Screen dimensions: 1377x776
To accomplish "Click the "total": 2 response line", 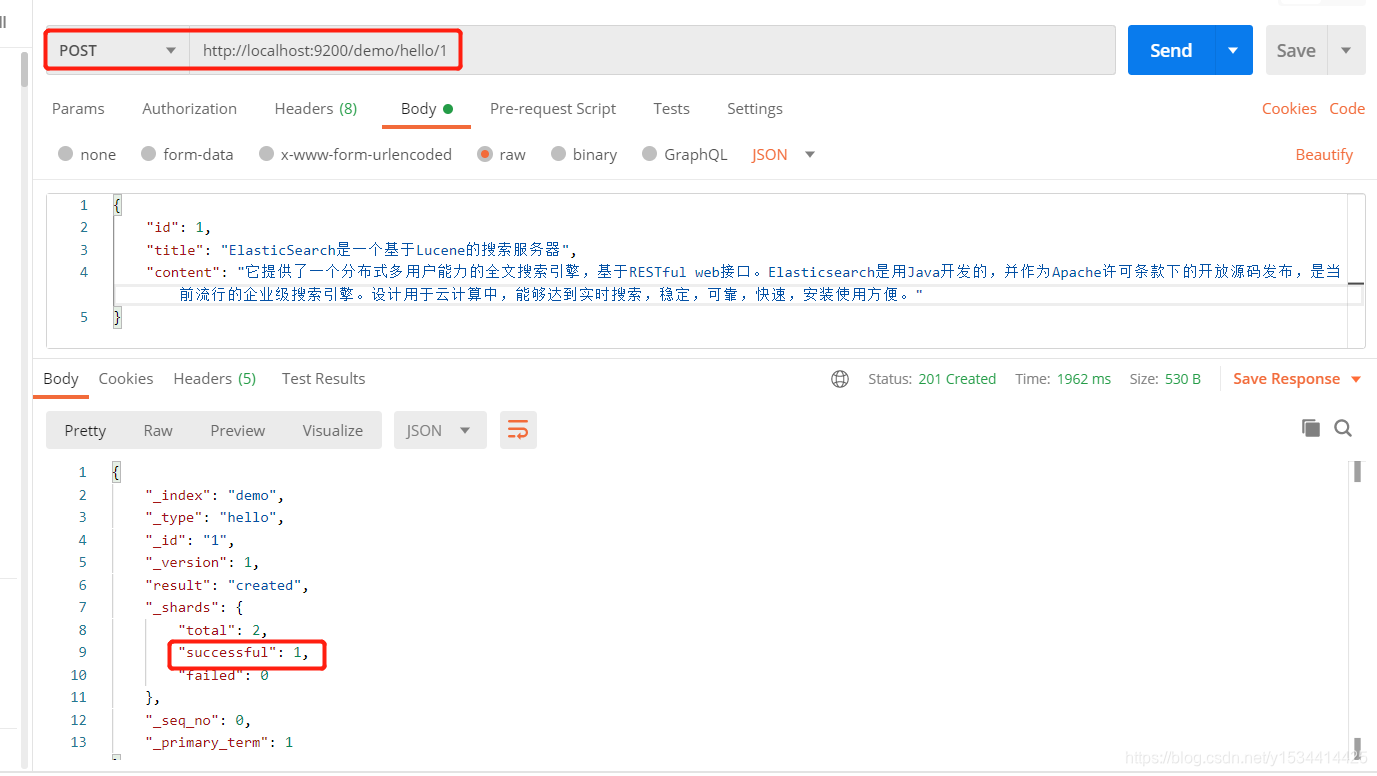I will [223, 630].
